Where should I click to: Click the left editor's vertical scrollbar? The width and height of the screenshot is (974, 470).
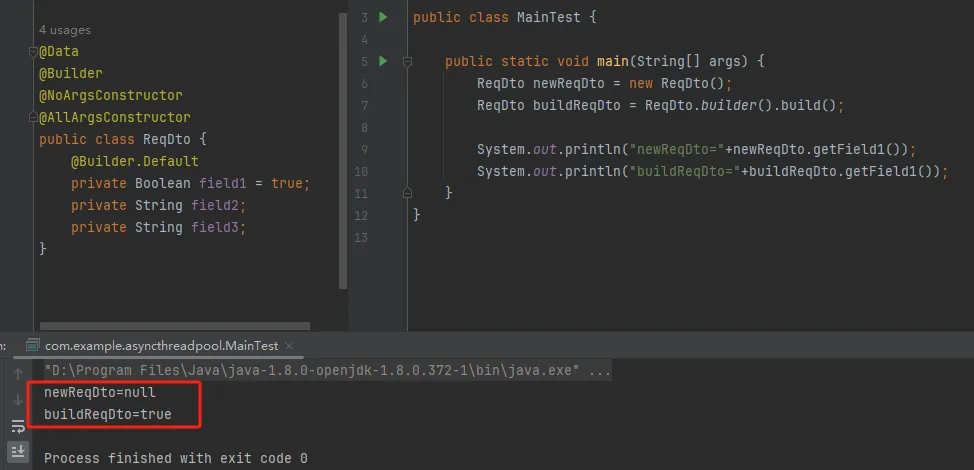coord(344,150)
